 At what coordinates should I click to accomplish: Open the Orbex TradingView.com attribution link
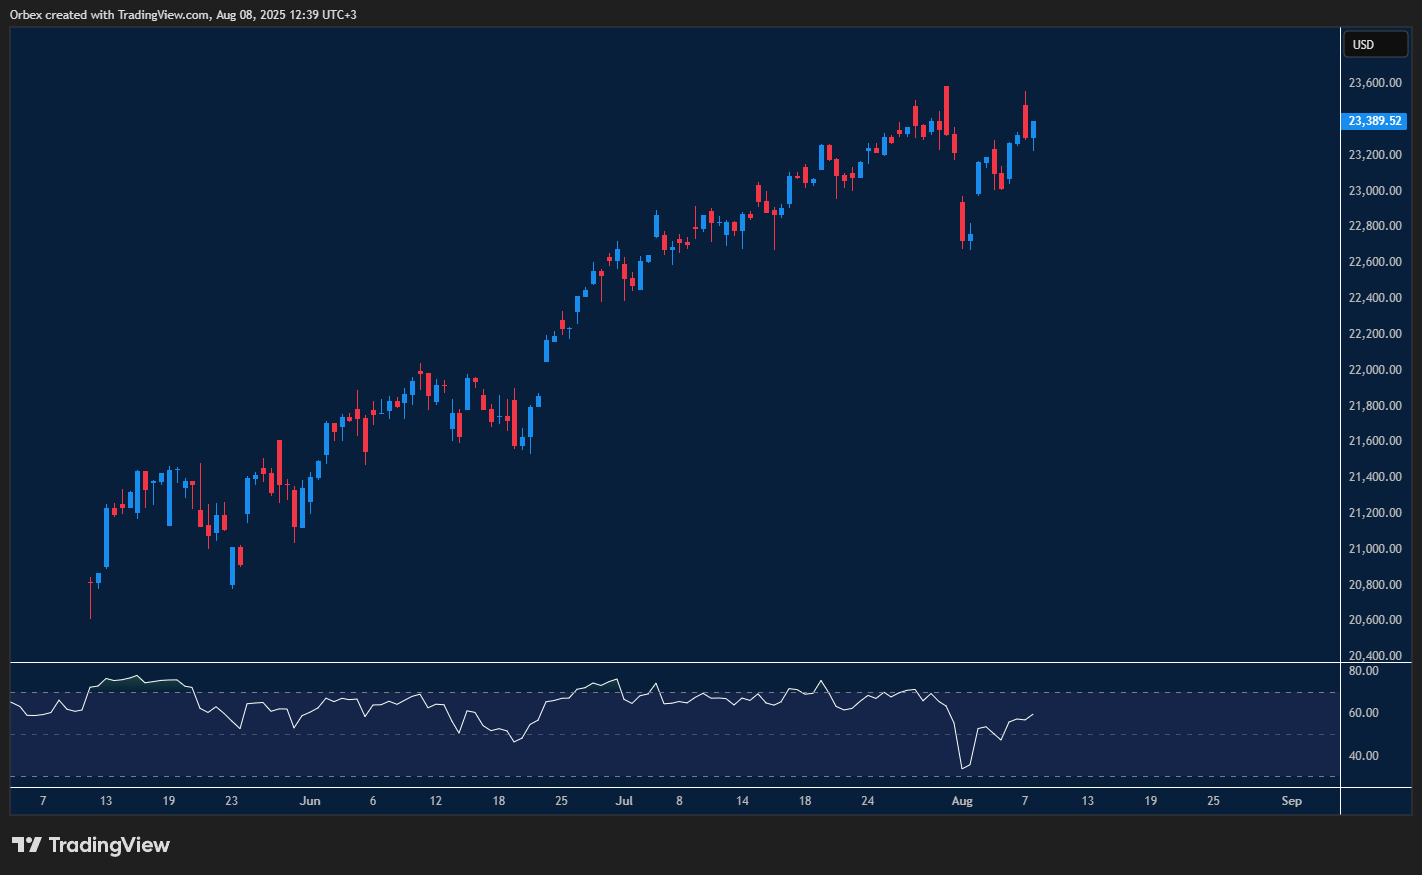(x=182, y=14)
